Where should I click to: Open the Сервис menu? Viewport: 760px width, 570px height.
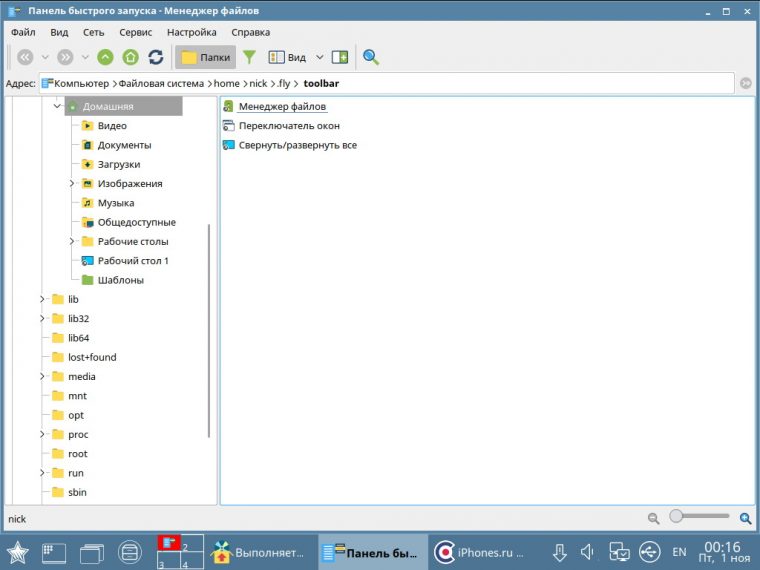[135, 32]
